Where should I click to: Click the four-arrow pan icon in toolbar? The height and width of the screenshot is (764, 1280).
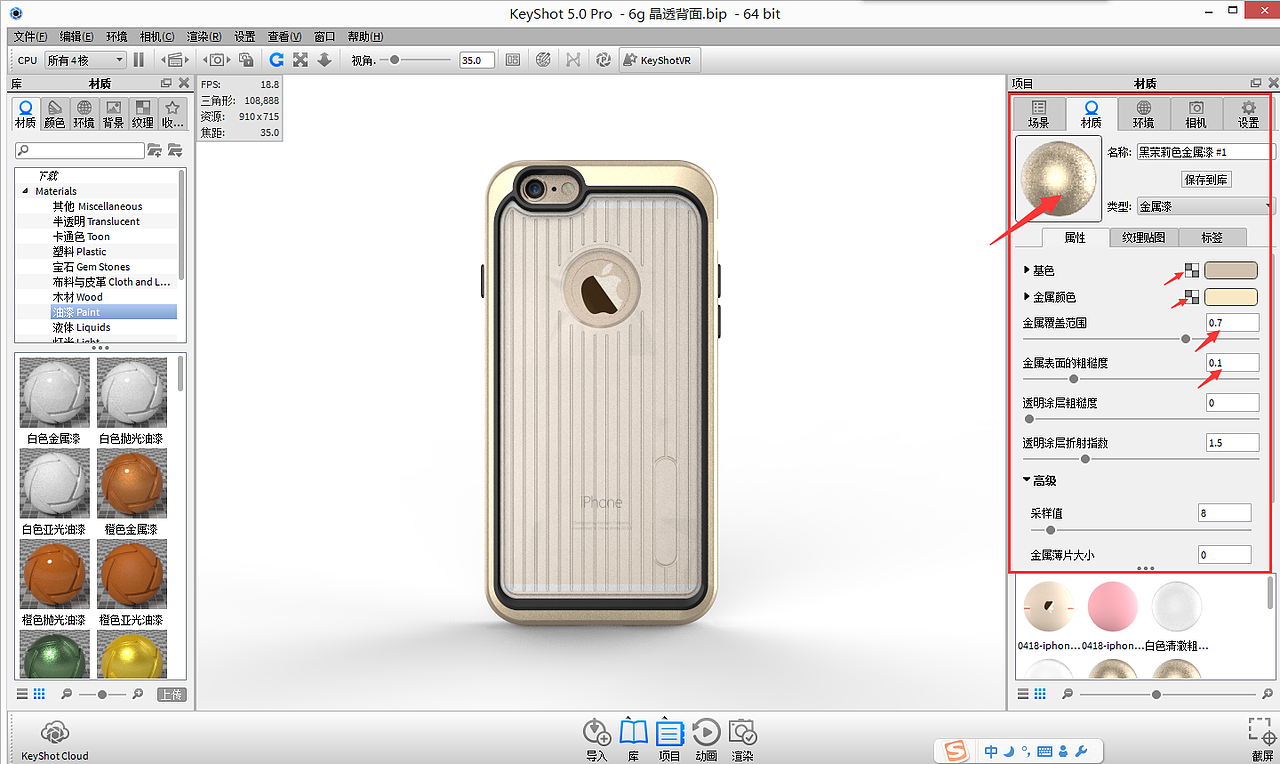300,60
